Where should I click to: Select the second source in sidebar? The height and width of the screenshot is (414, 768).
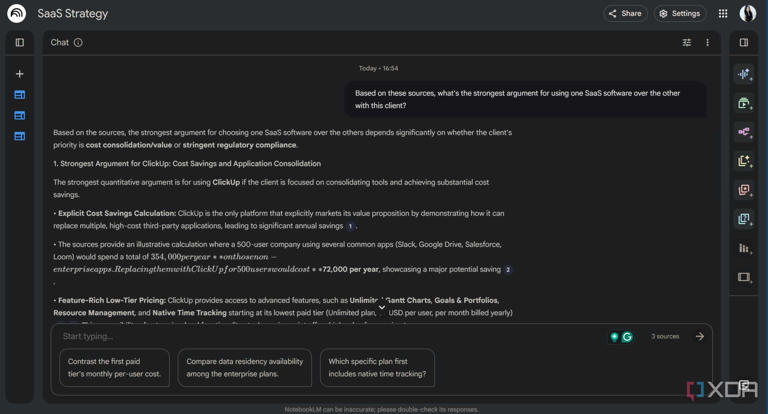point(20,116)
